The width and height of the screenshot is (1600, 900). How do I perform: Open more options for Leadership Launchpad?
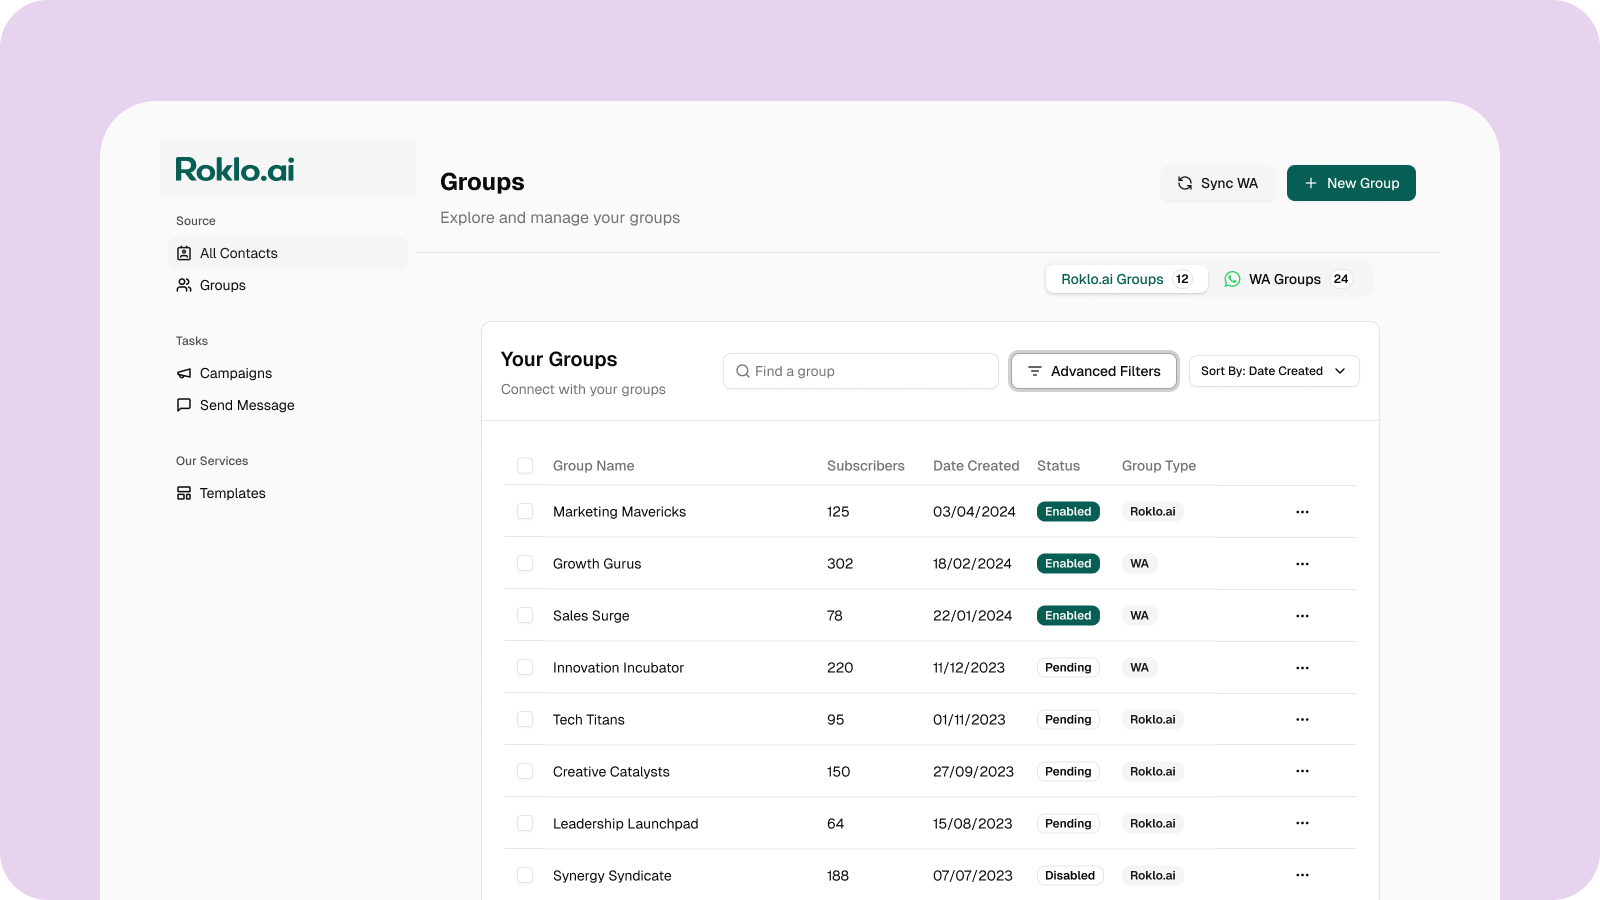click(1302, 823)
